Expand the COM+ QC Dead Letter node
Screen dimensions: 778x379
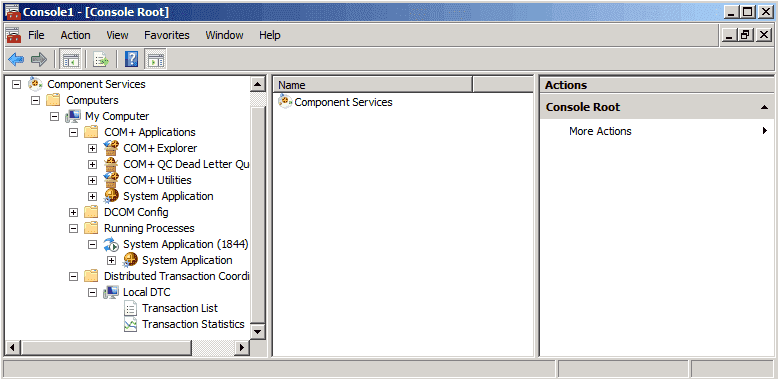[x=92, y=164]
